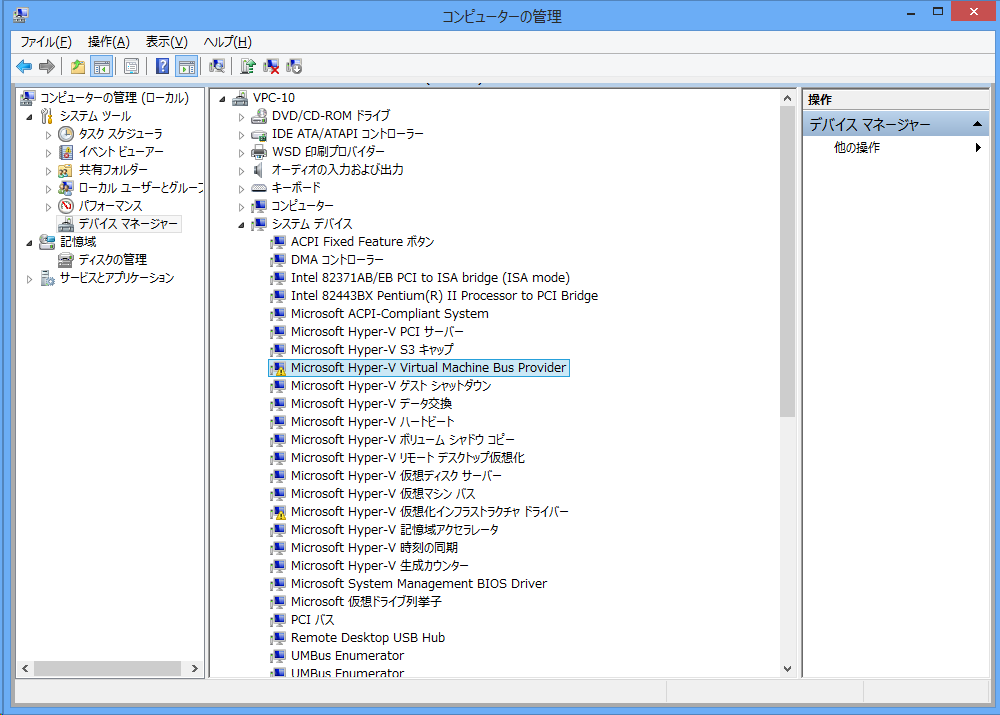
Task: Collapse the デバイス マネージャー actions section arrow
Action: pos(977,124)
